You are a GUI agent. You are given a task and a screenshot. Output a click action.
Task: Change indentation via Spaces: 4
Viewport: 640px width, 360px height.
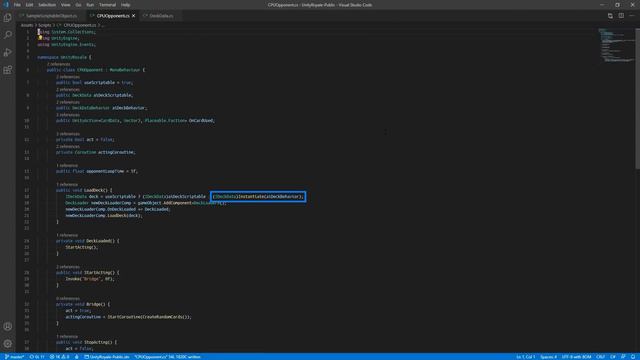pos(549,357)
